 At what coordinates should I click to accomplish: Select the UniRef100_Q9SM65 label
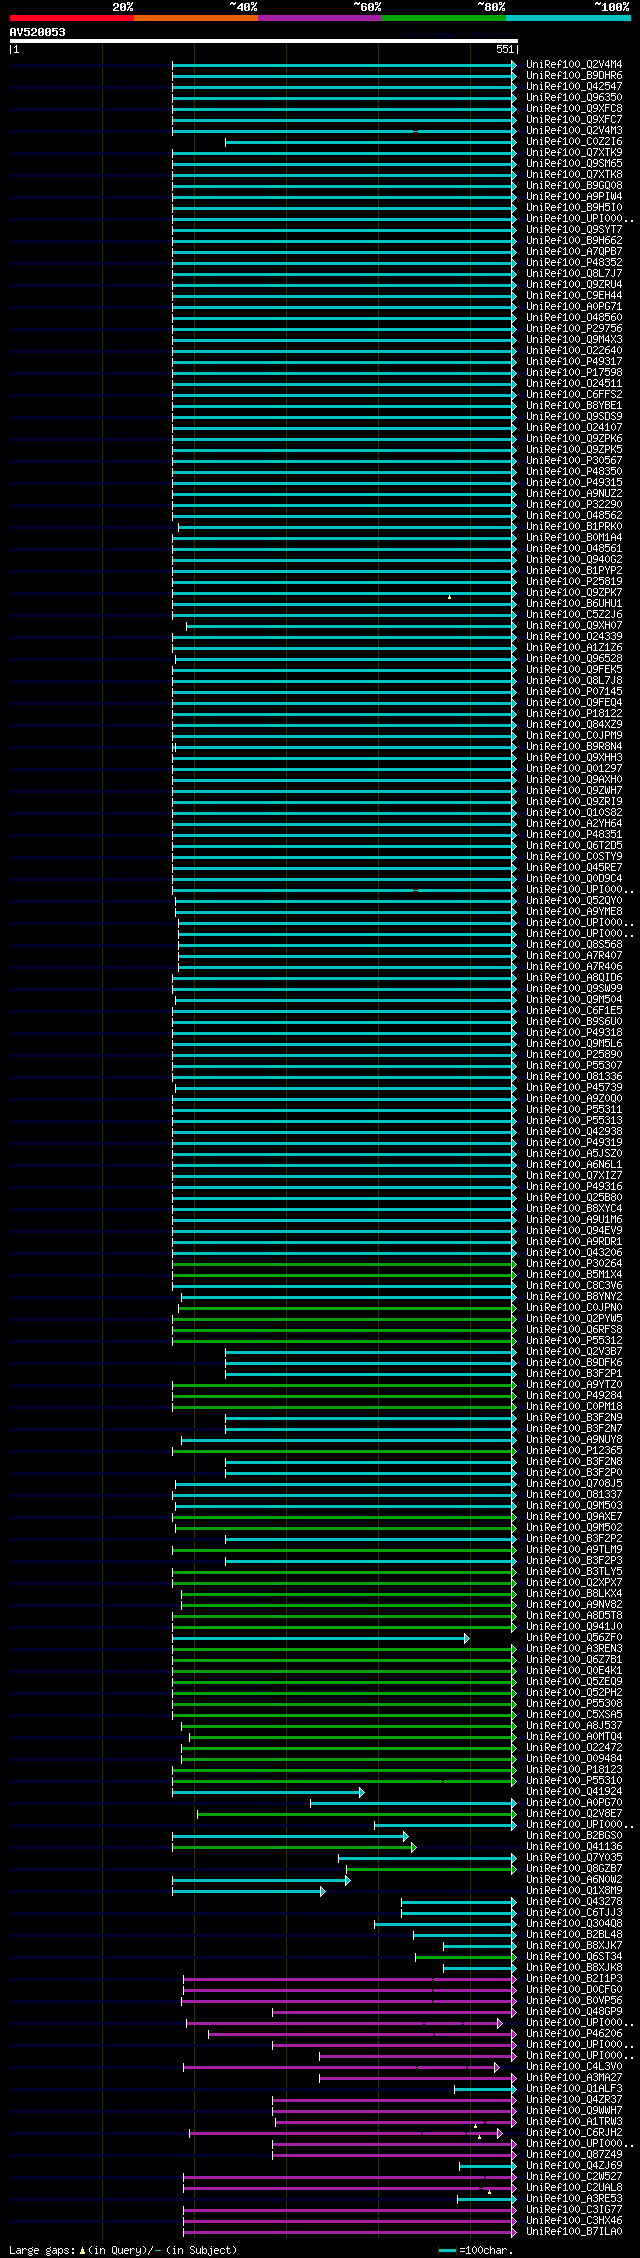[x=574, y=163]
